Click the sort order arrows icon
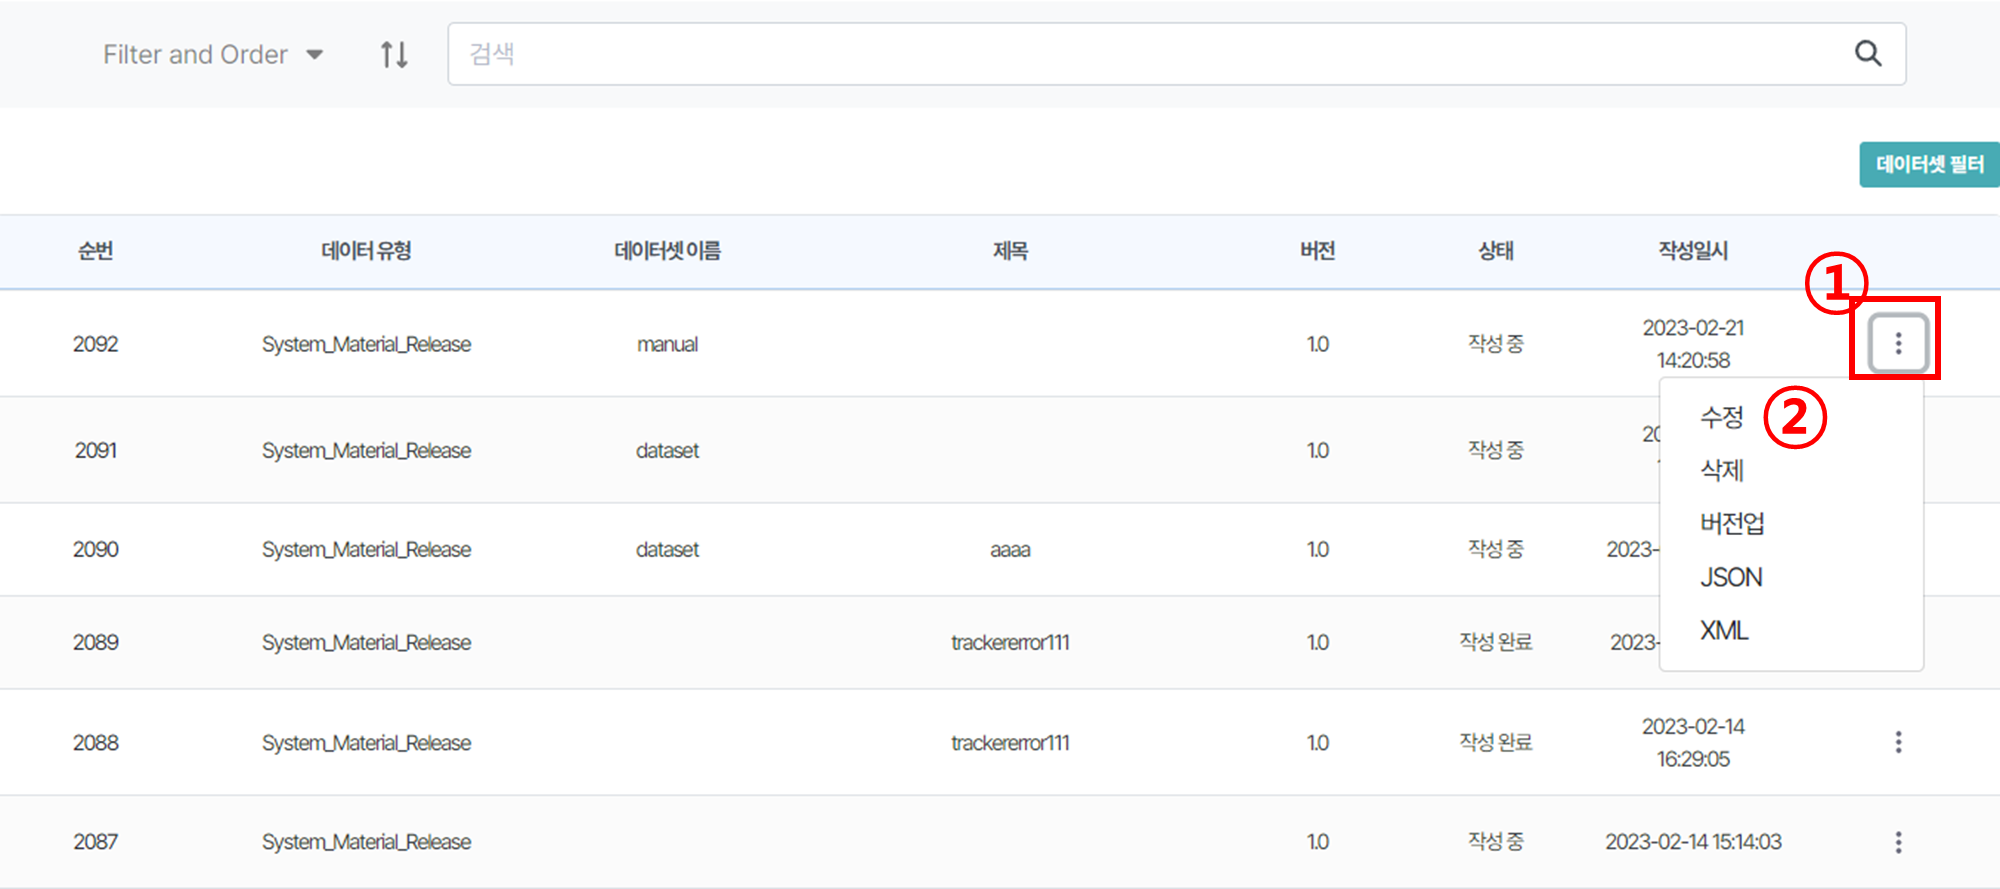This screenshot has width=2000, height=889. pyautogui.click(x=394, y=54)
